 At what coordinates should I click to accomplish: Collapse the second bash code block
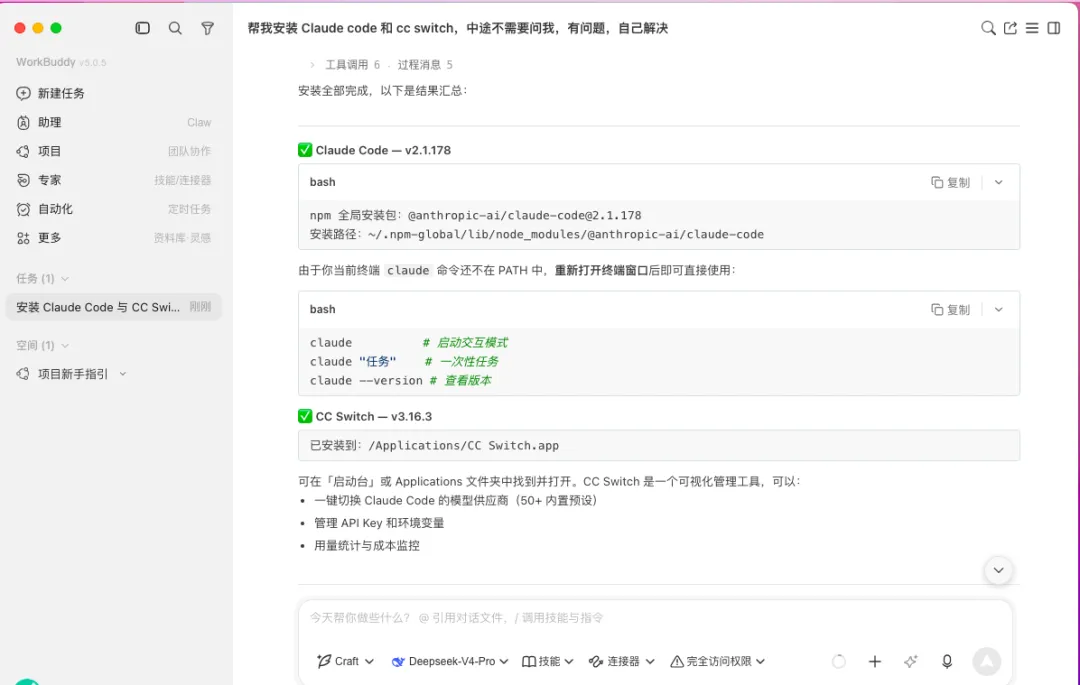pos(999,310)
